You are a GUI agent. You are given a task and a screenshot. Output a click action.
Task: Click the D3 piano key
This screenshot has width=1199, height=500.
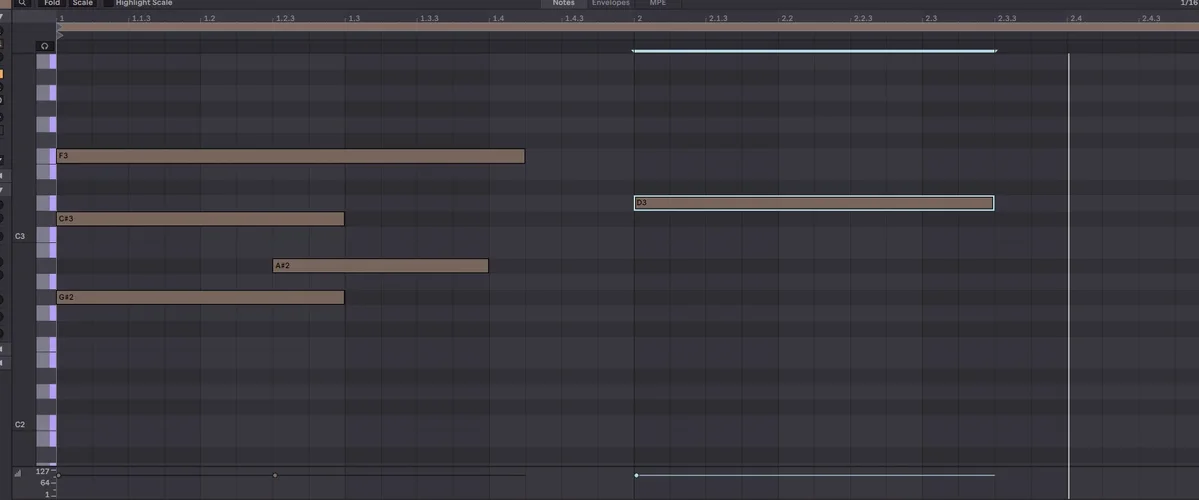[x=46, y=203]
